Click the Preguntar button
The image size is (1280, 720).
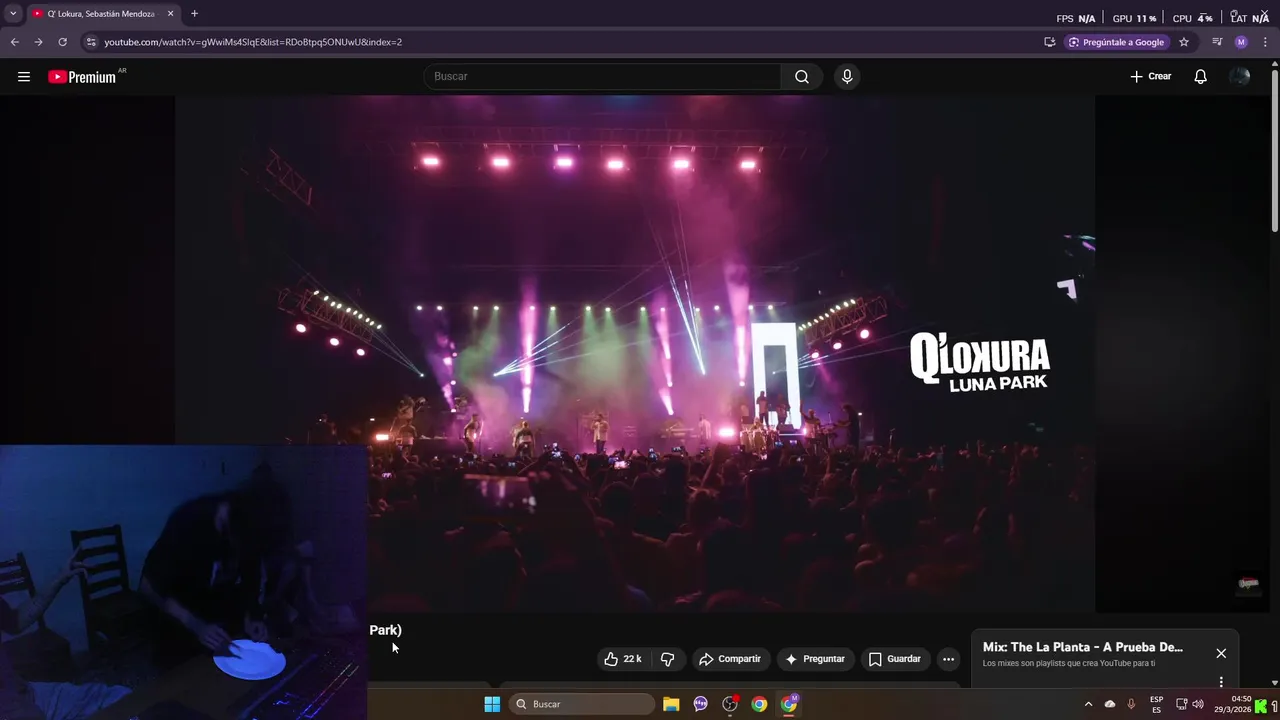coord(815,659)
